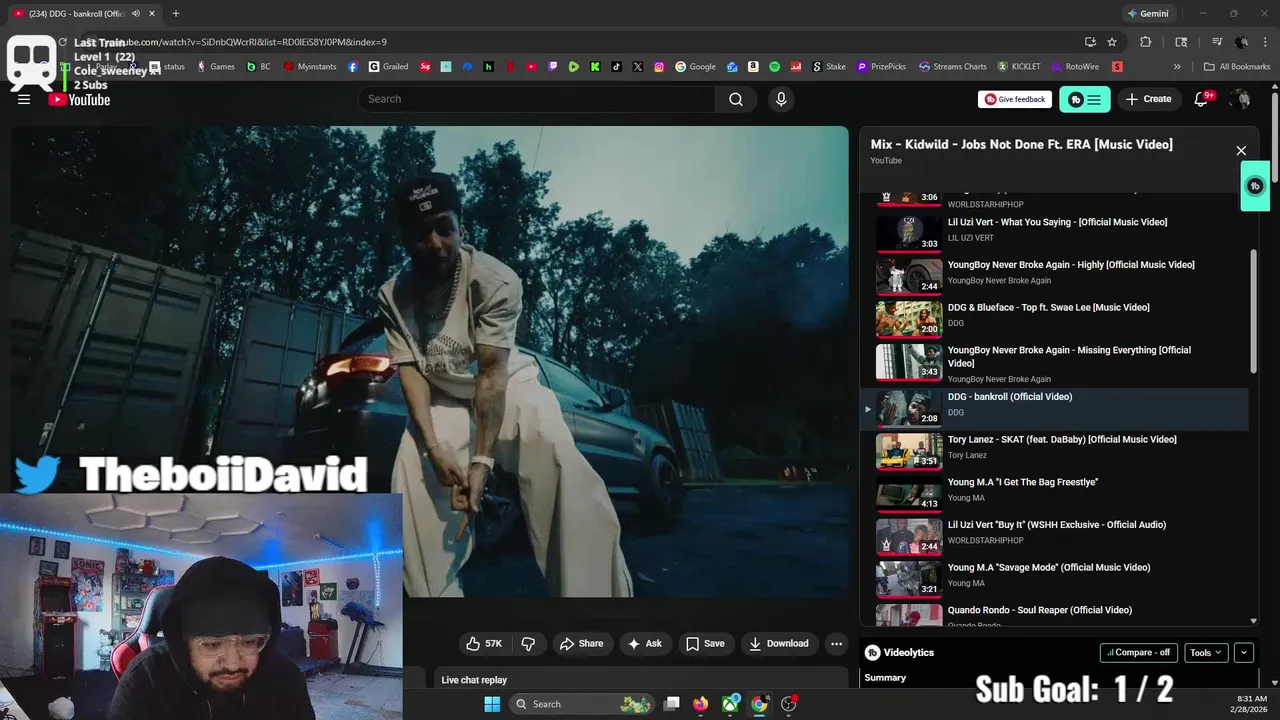The image size is (1280, 720).
Task: Open OBS Studio from the taskbar
Action: click(789, 704)
